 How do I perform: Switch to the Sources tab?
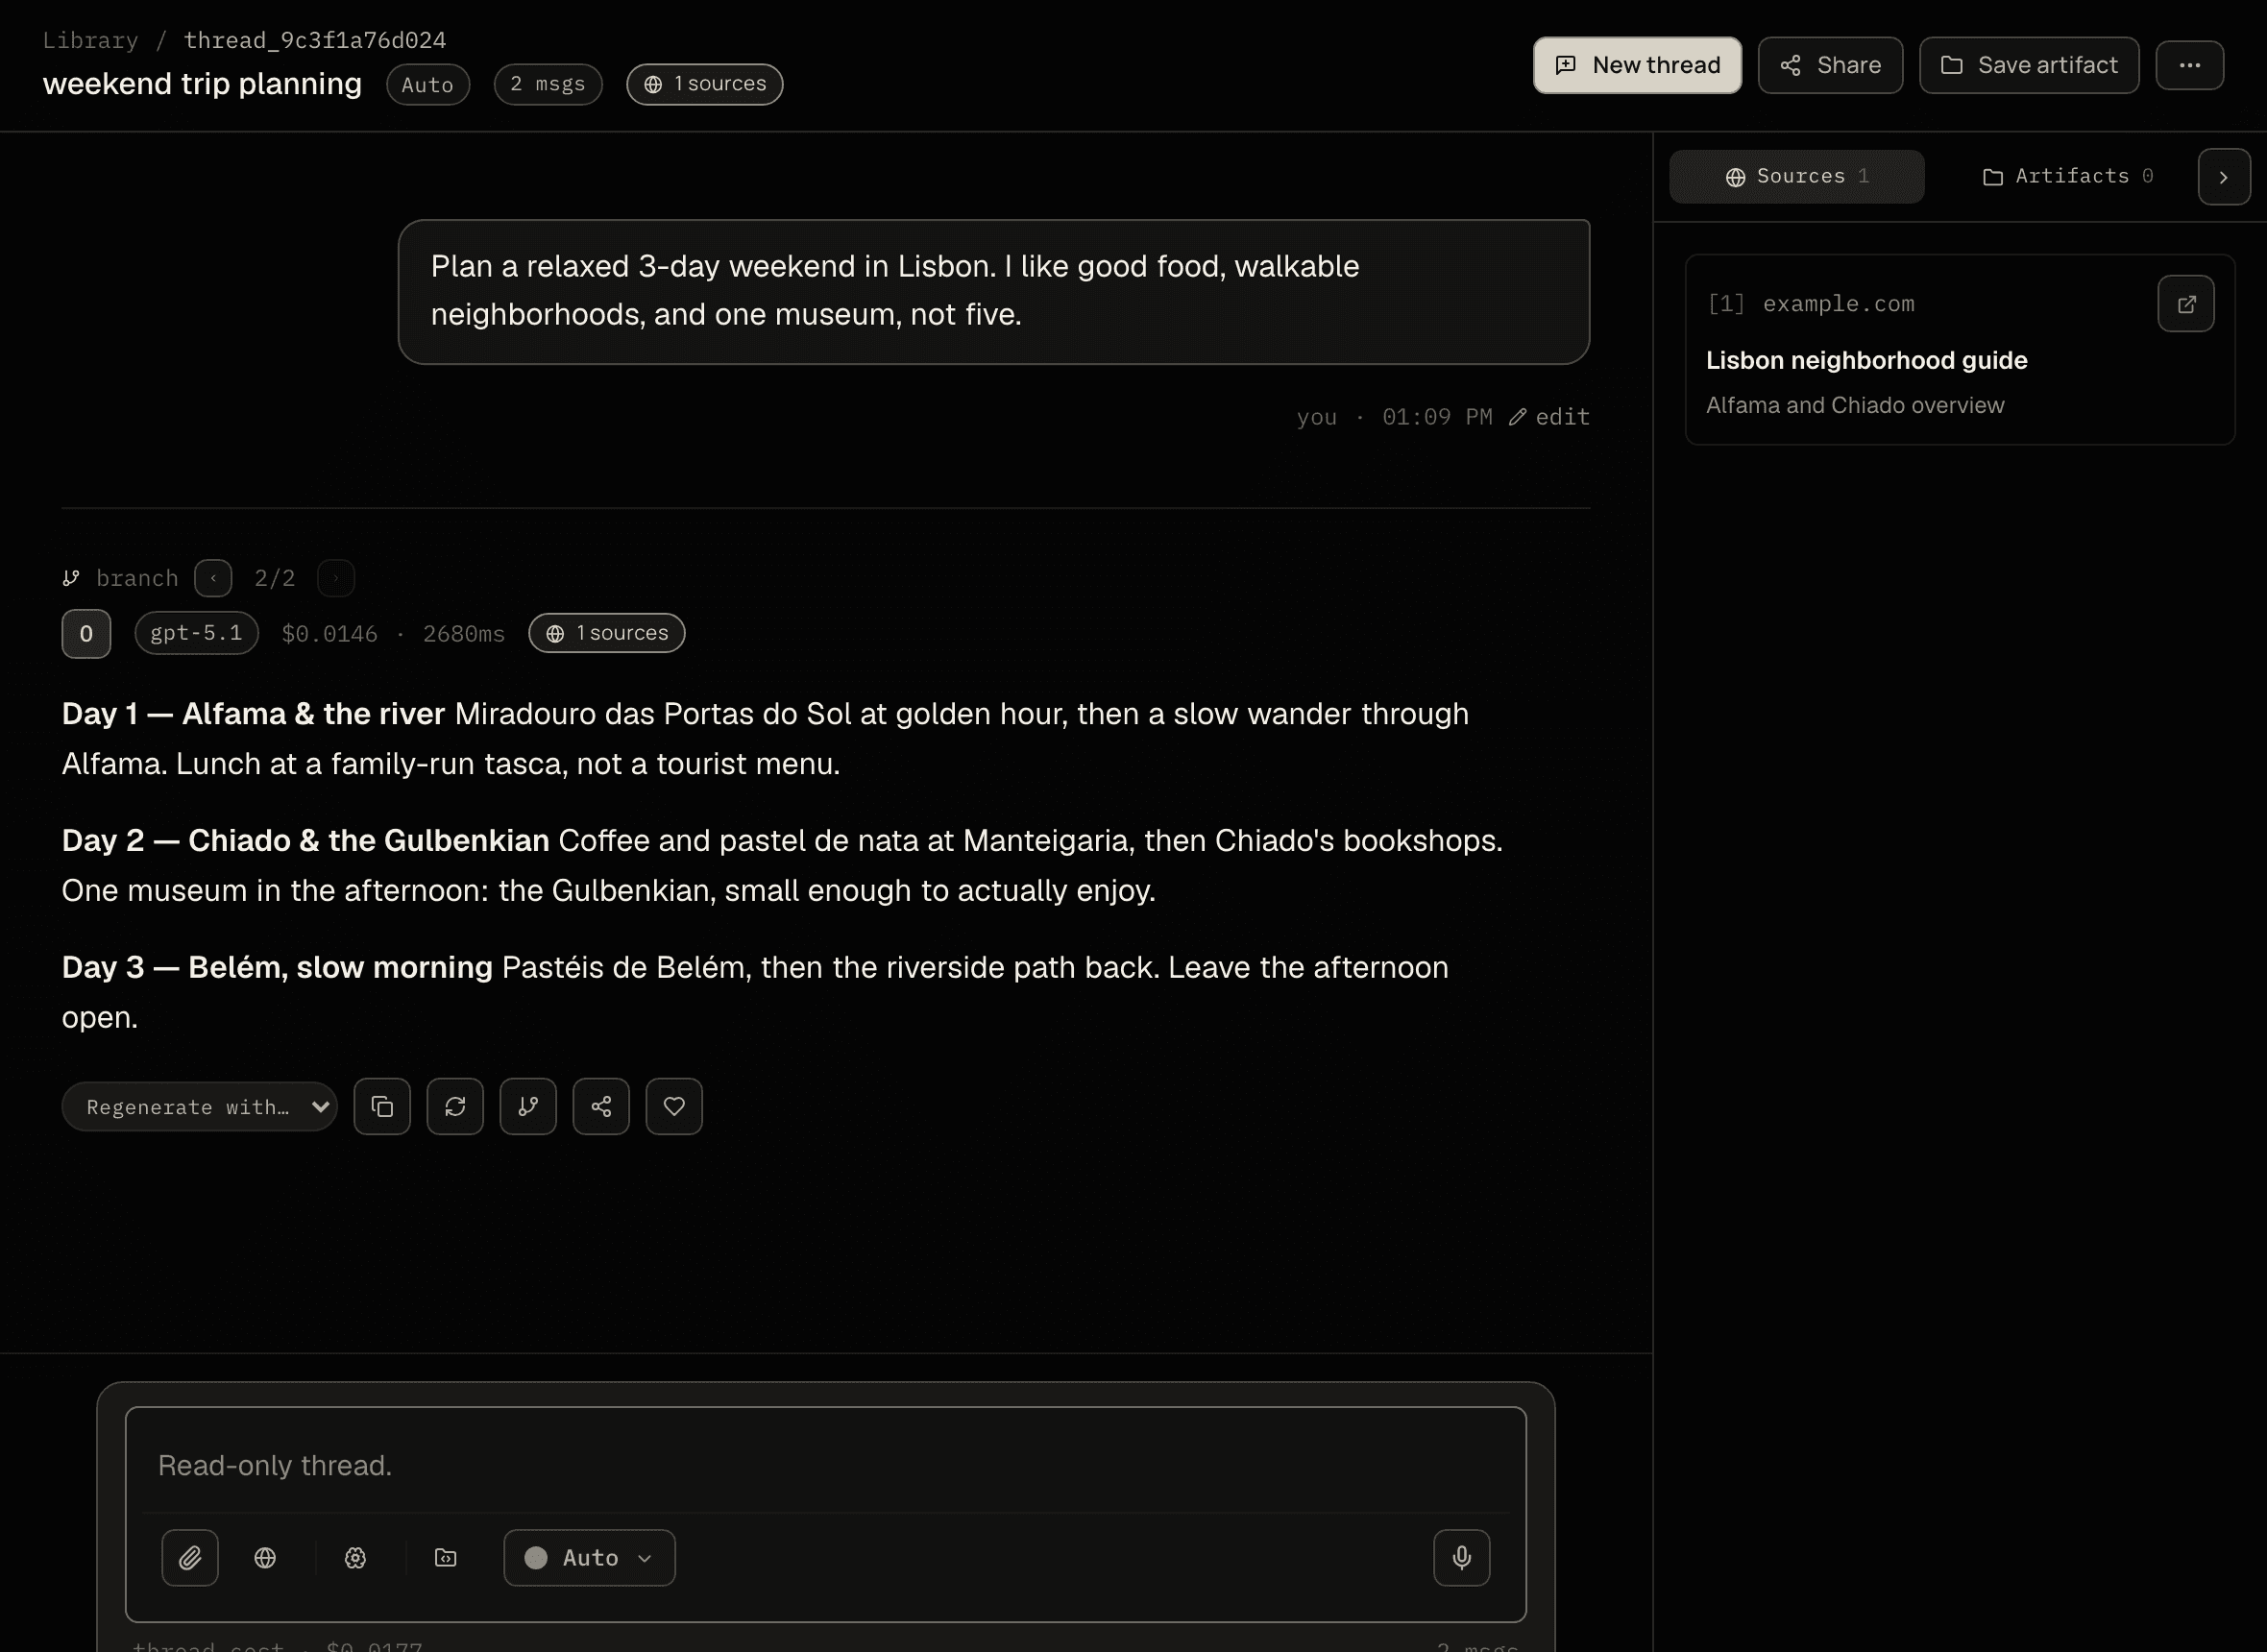[x=1797, y=177]
